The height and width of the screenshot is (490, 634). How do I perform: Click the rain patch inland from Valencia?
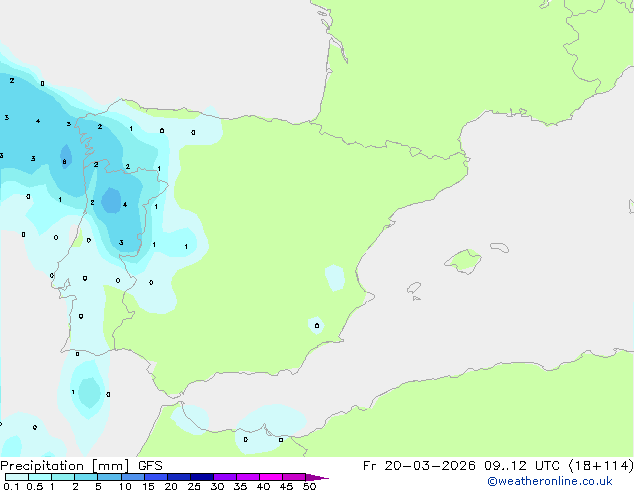point(335,278)
